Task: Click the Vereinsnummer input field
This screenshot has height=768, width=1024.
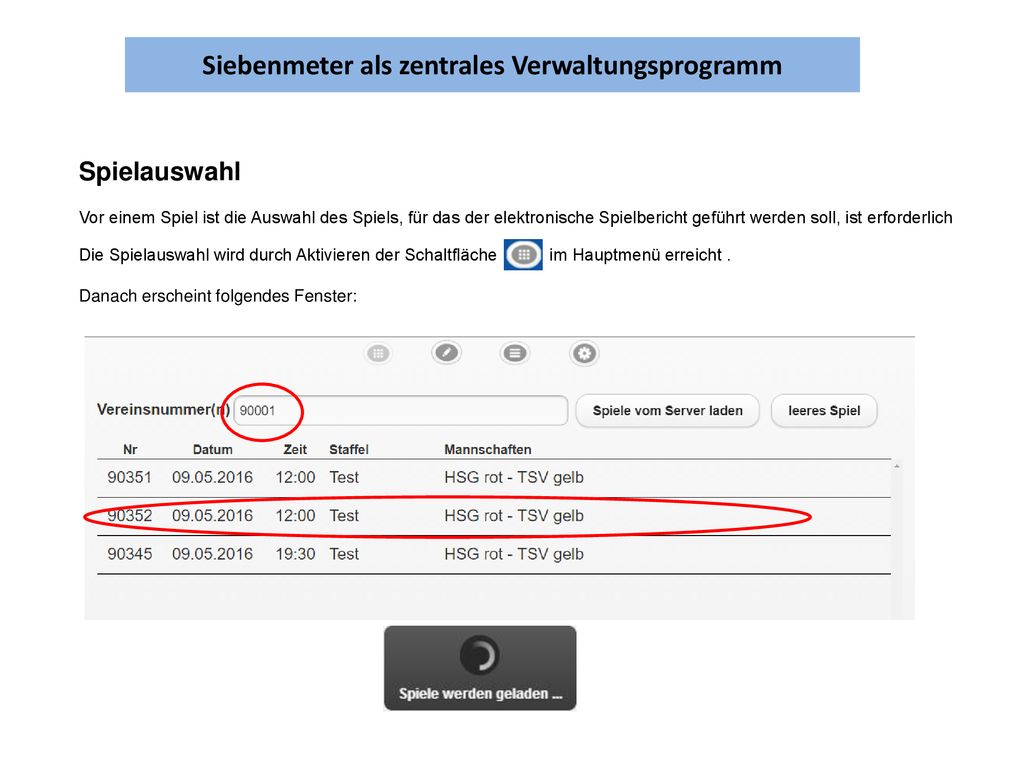Action: point(401,410)
